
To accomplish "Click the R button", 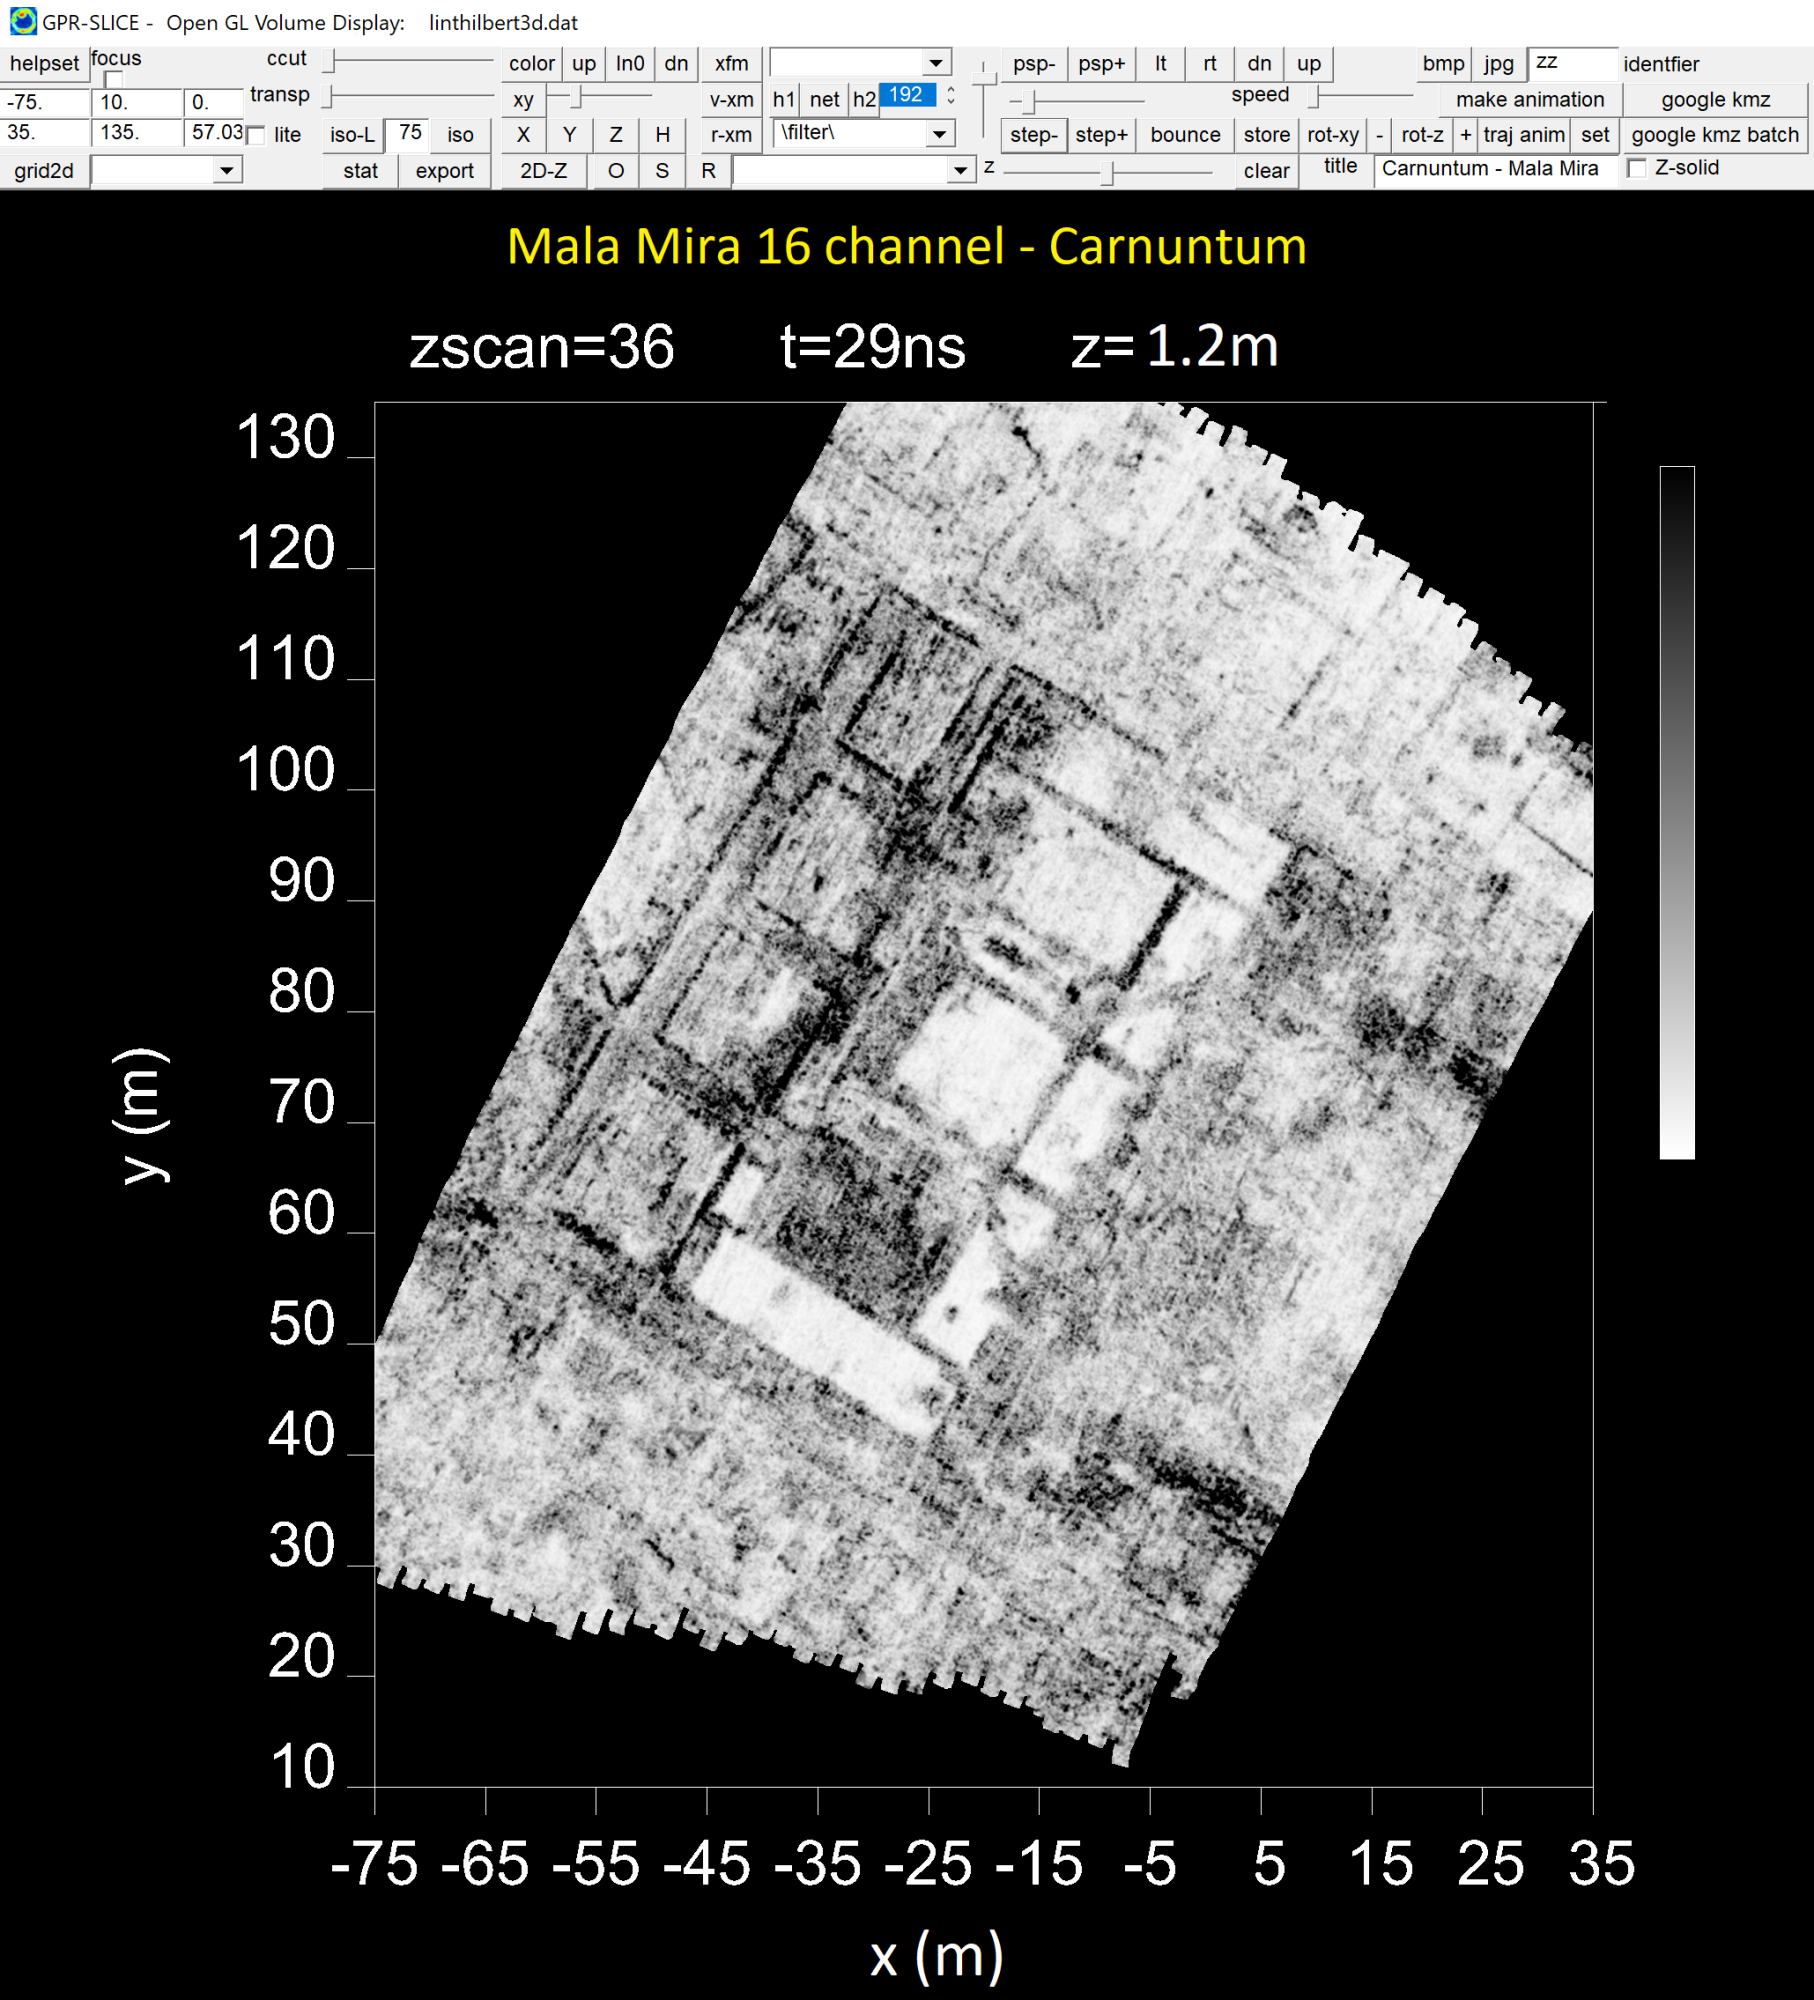I will pyautogui.click(x=708, y=171).
